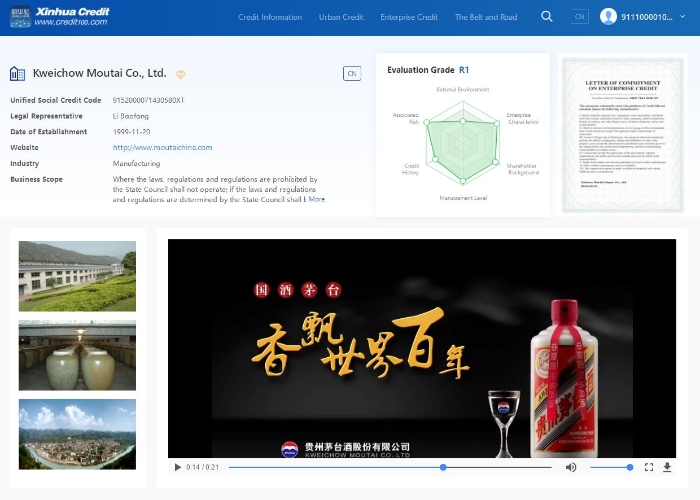700x500 pixels.
Task: Enter fullscreen video mode
Action: pos(649,467)
